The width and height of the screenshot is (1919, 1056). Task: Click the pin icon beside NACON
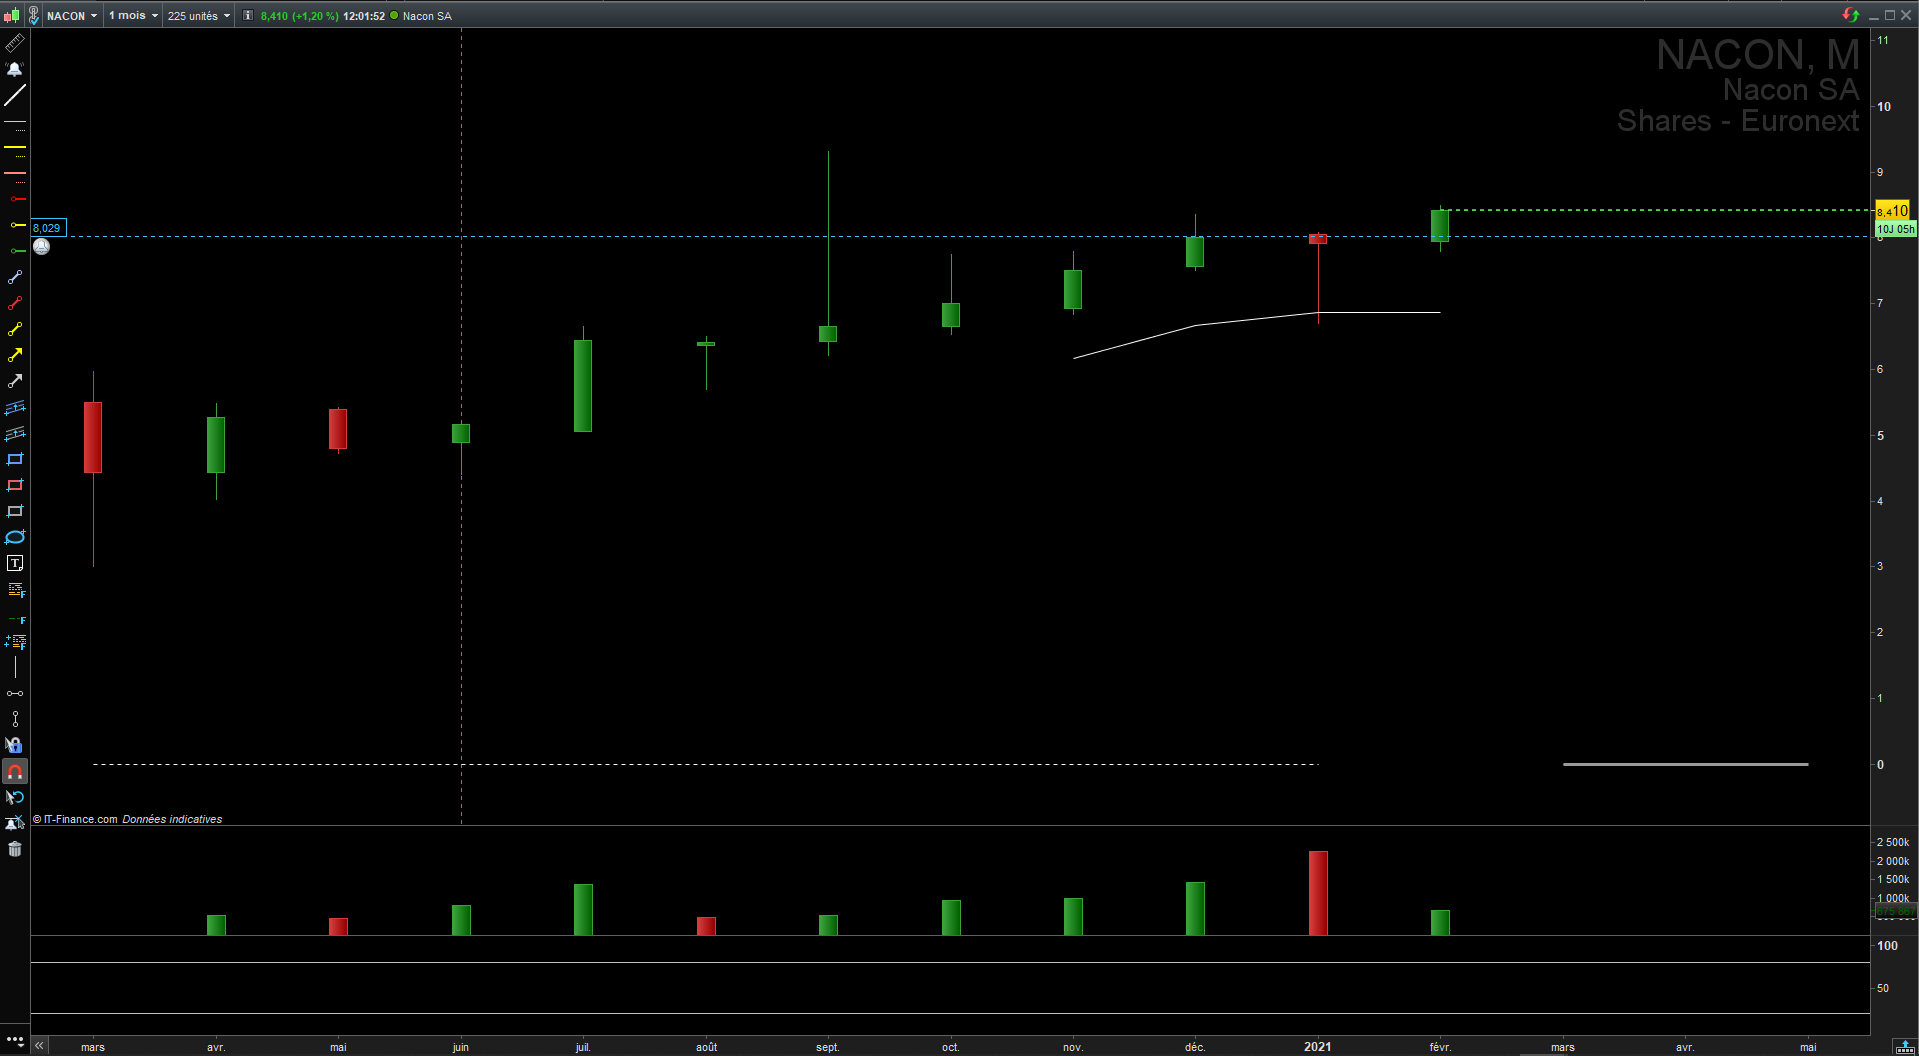point(33,15)
